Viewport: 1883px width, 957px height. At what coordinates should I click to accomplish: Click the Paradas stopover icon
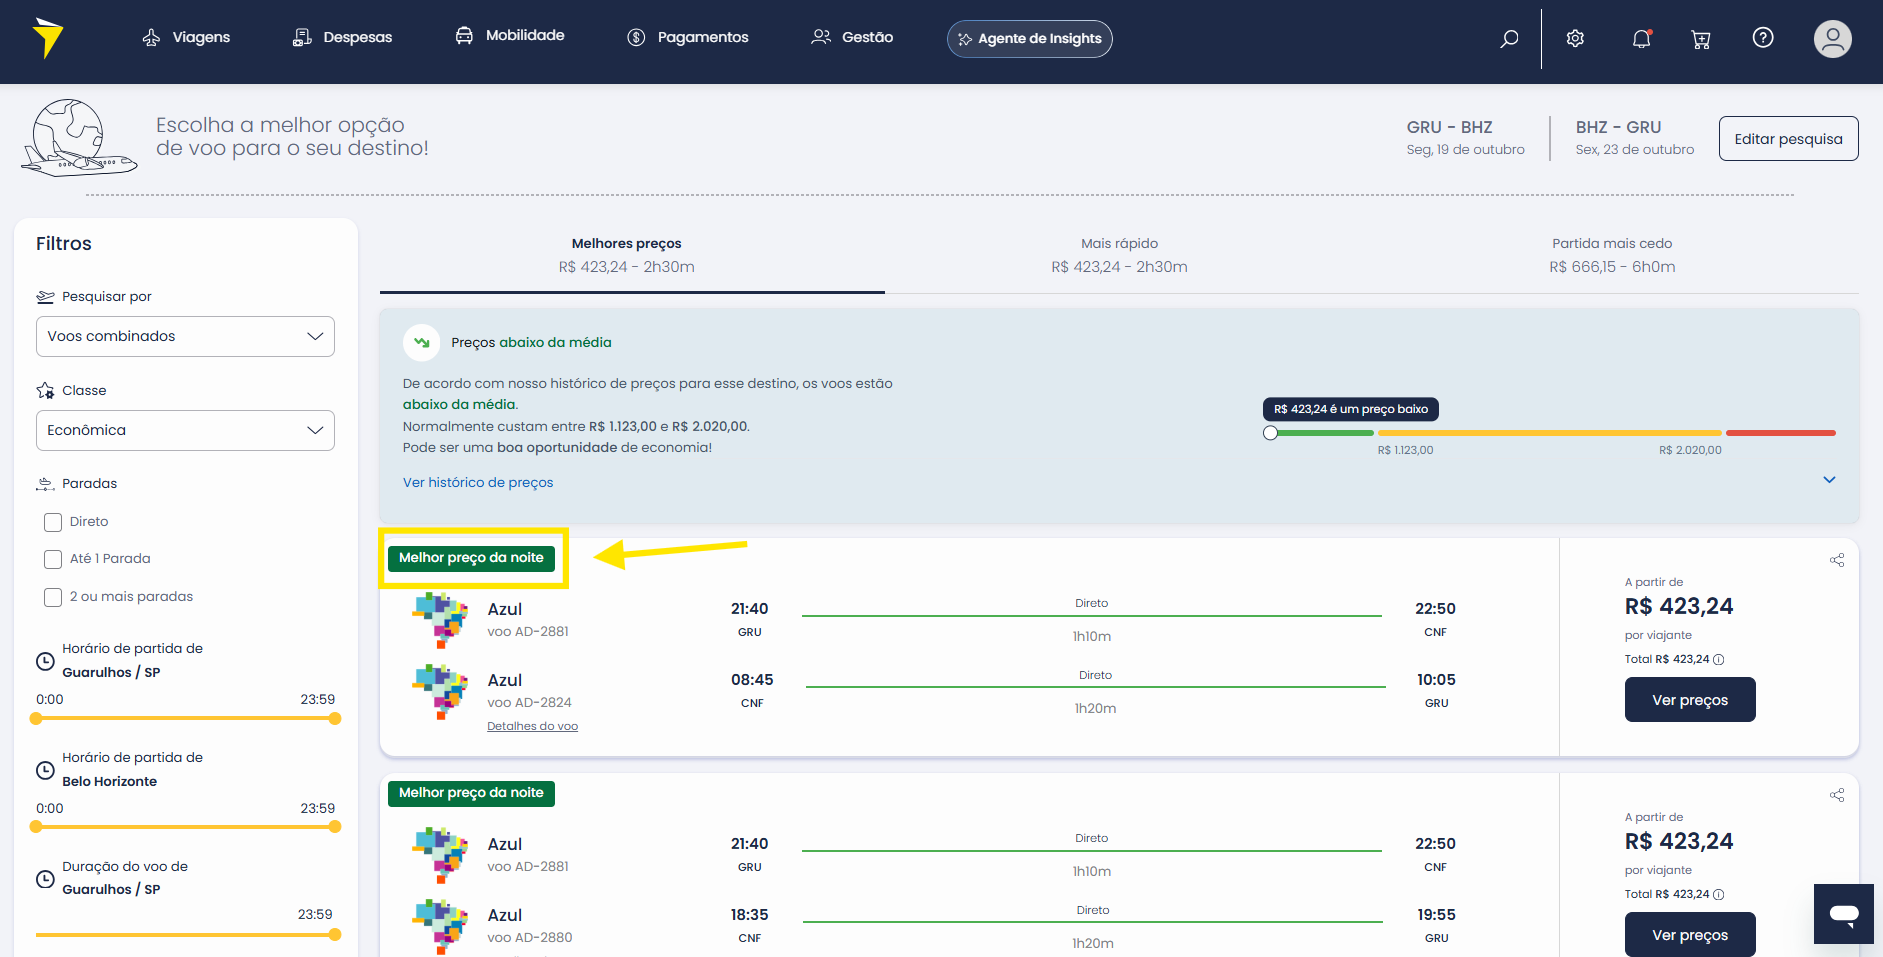tap(45, 484)
